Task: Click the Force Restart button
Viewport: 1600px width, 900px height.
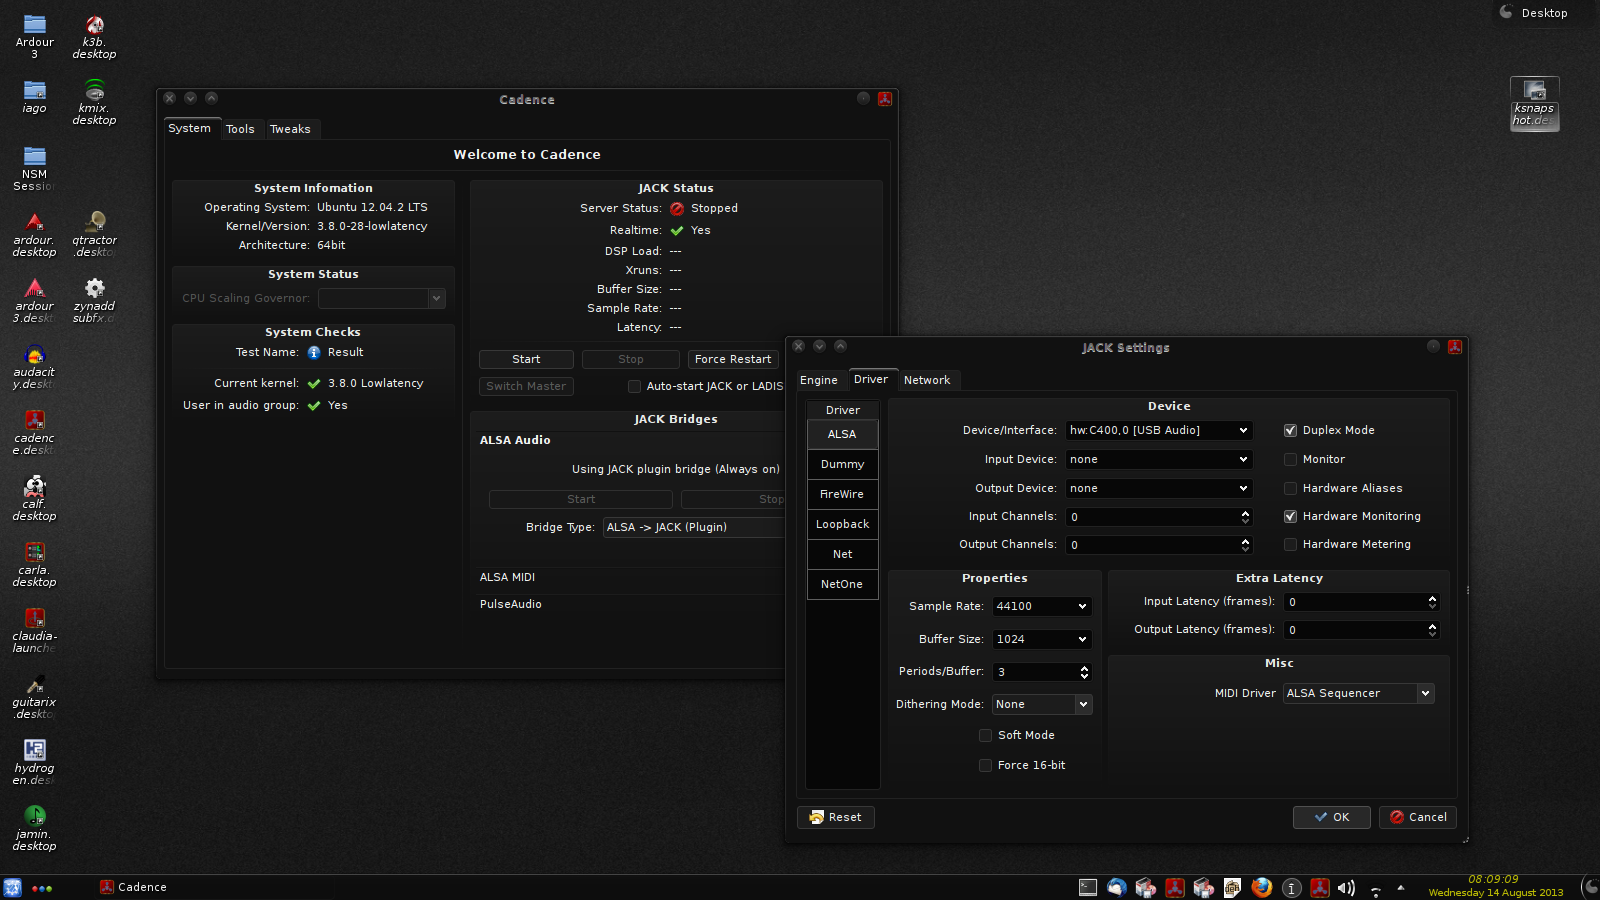Action: coord(732,360)
